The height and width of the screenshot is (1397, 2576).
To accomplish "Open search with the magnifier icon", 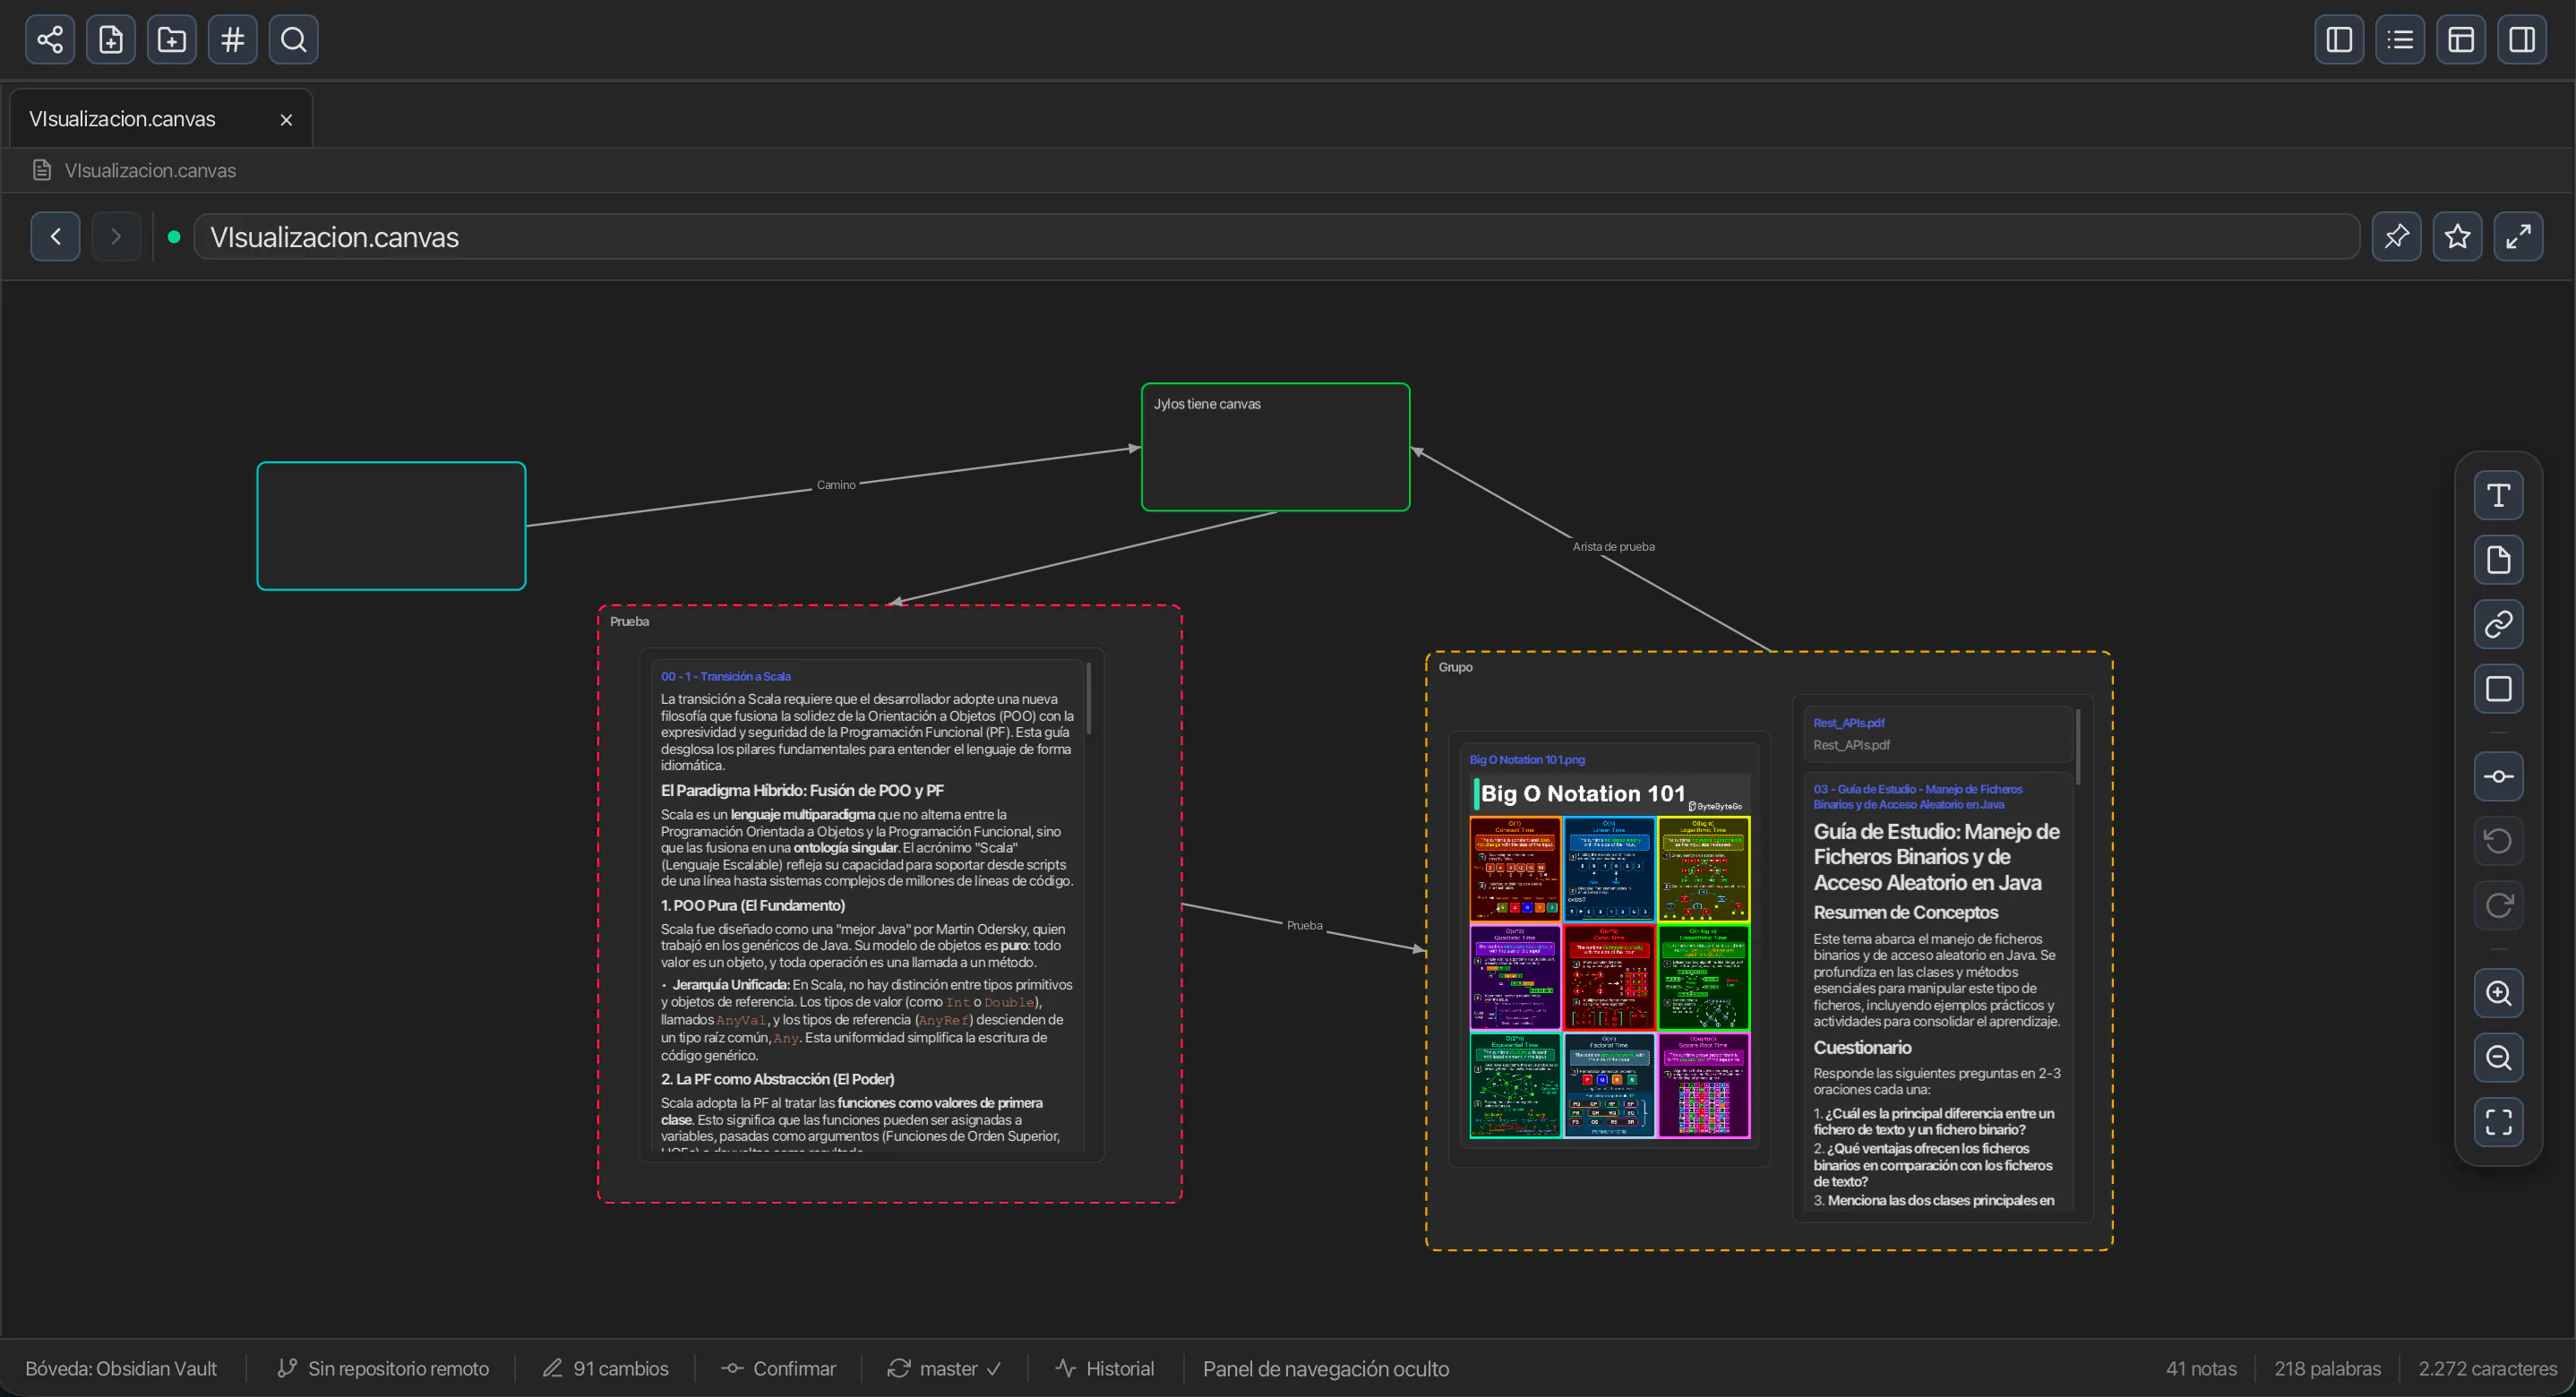I will 294,40.
